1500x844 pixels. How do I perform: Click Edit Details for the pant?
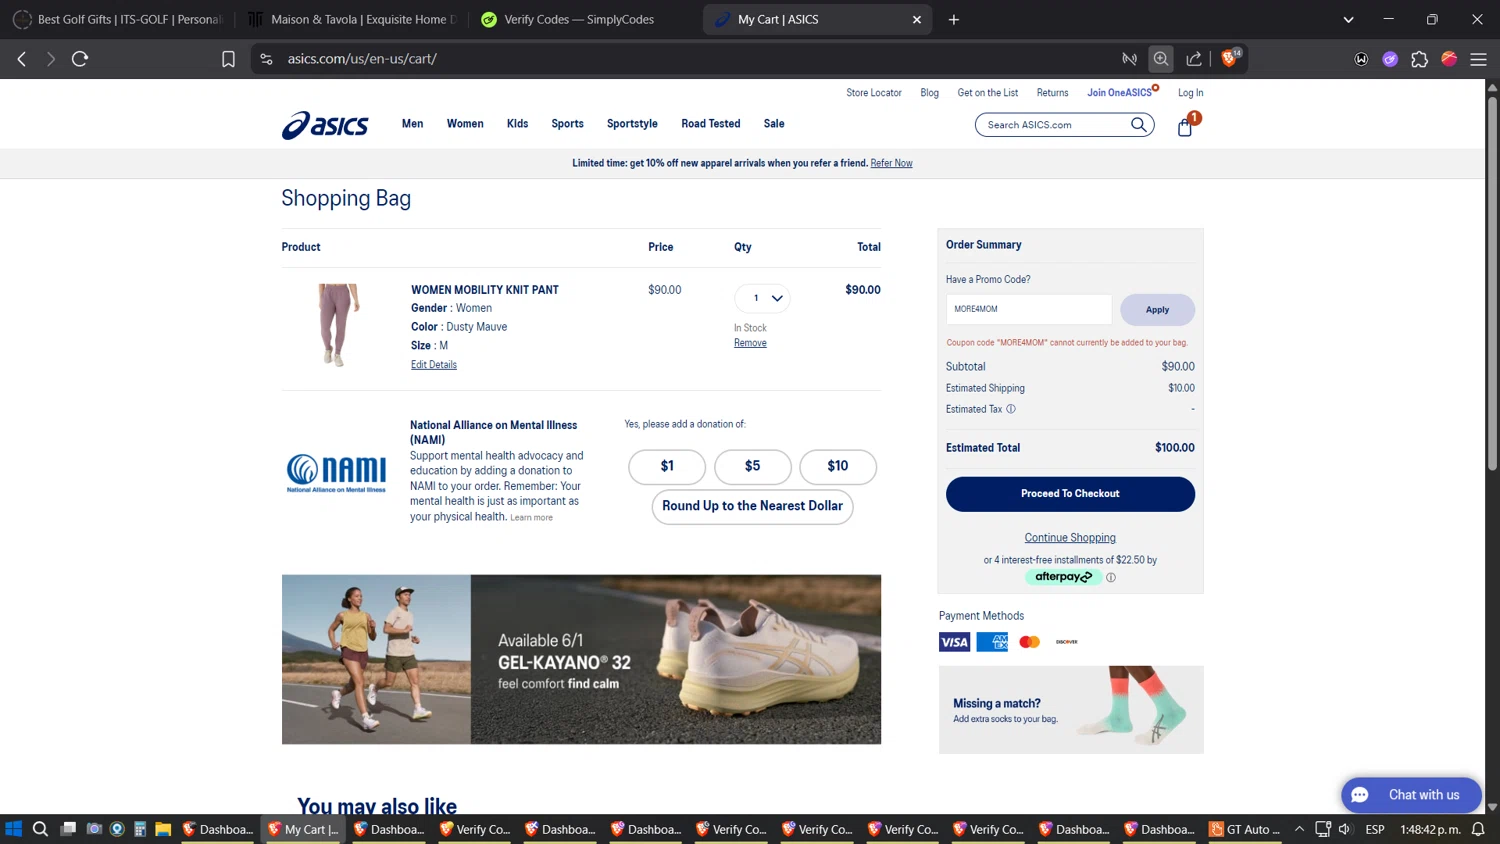tap(434, 365)
